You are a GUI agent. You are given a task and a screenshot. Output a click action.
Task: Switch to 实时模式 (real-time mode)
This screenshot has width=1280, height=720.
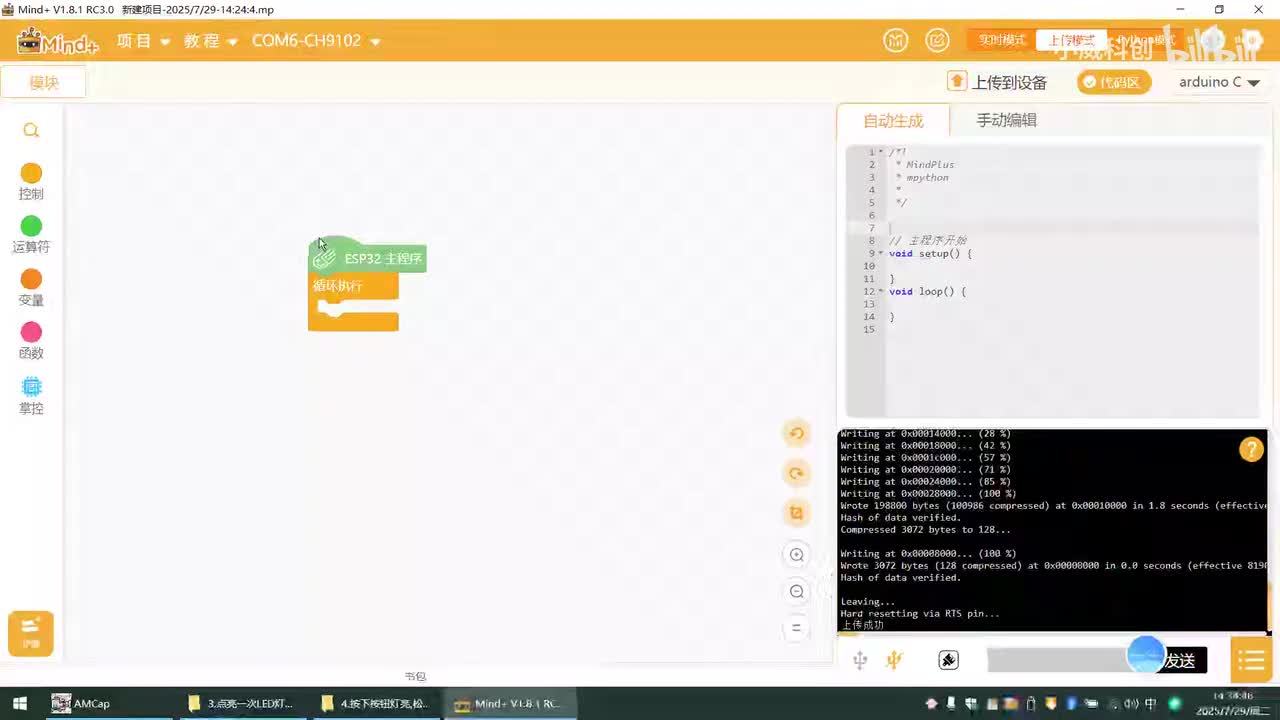(x=1002, y=41)
